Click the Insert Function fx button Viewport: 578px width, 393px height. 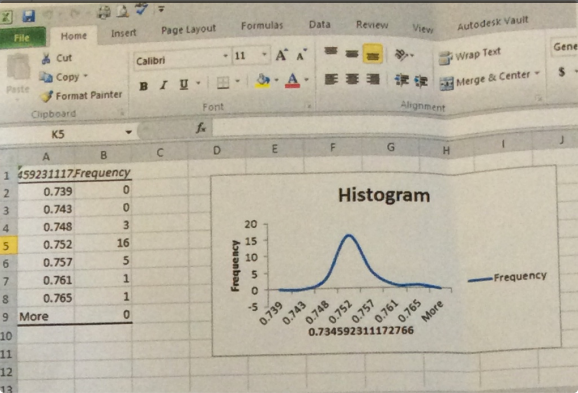[201, 128]
